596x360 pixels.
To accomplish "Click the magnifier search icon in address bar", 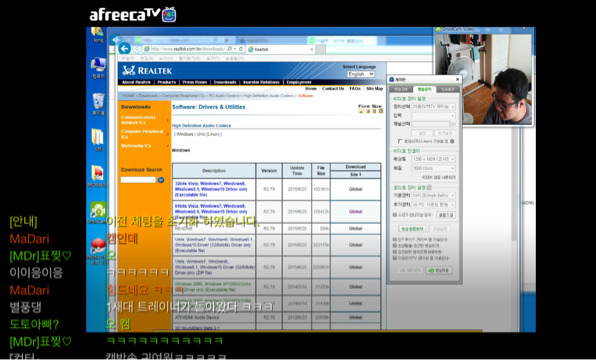I will (x=229, y=49).
